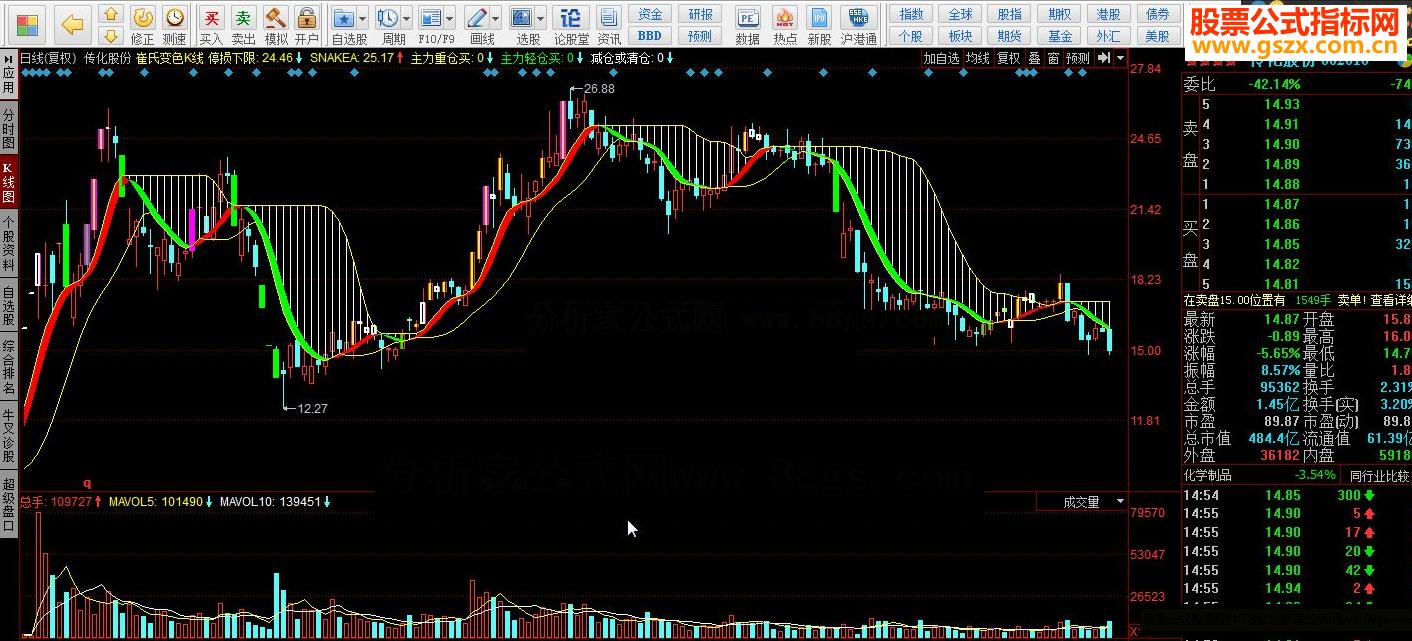This screenshot has width=1412, height=641.
Task: Open the 个股资料 side tab
Action: [9, 244]
